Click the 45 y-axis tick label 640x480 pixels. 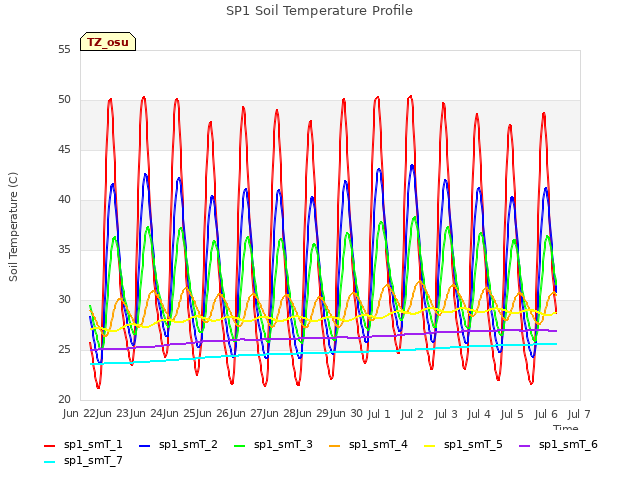point(64,150)
